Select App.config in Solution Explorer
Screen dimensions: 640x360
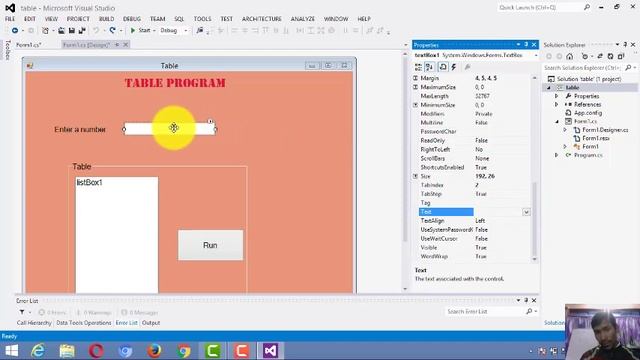588,113
